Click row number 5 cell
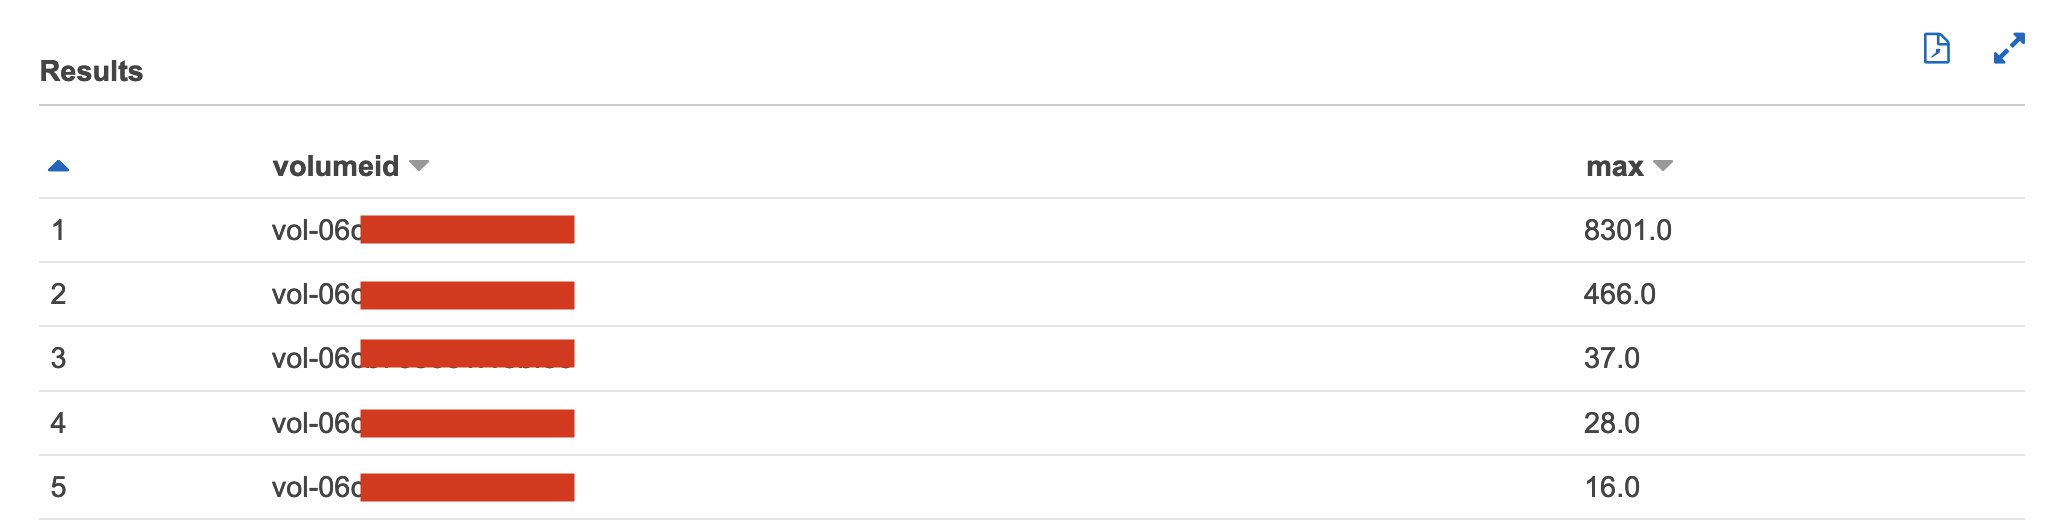The width and height of the screenshot is (2068, 522). (x=58, y=487)
